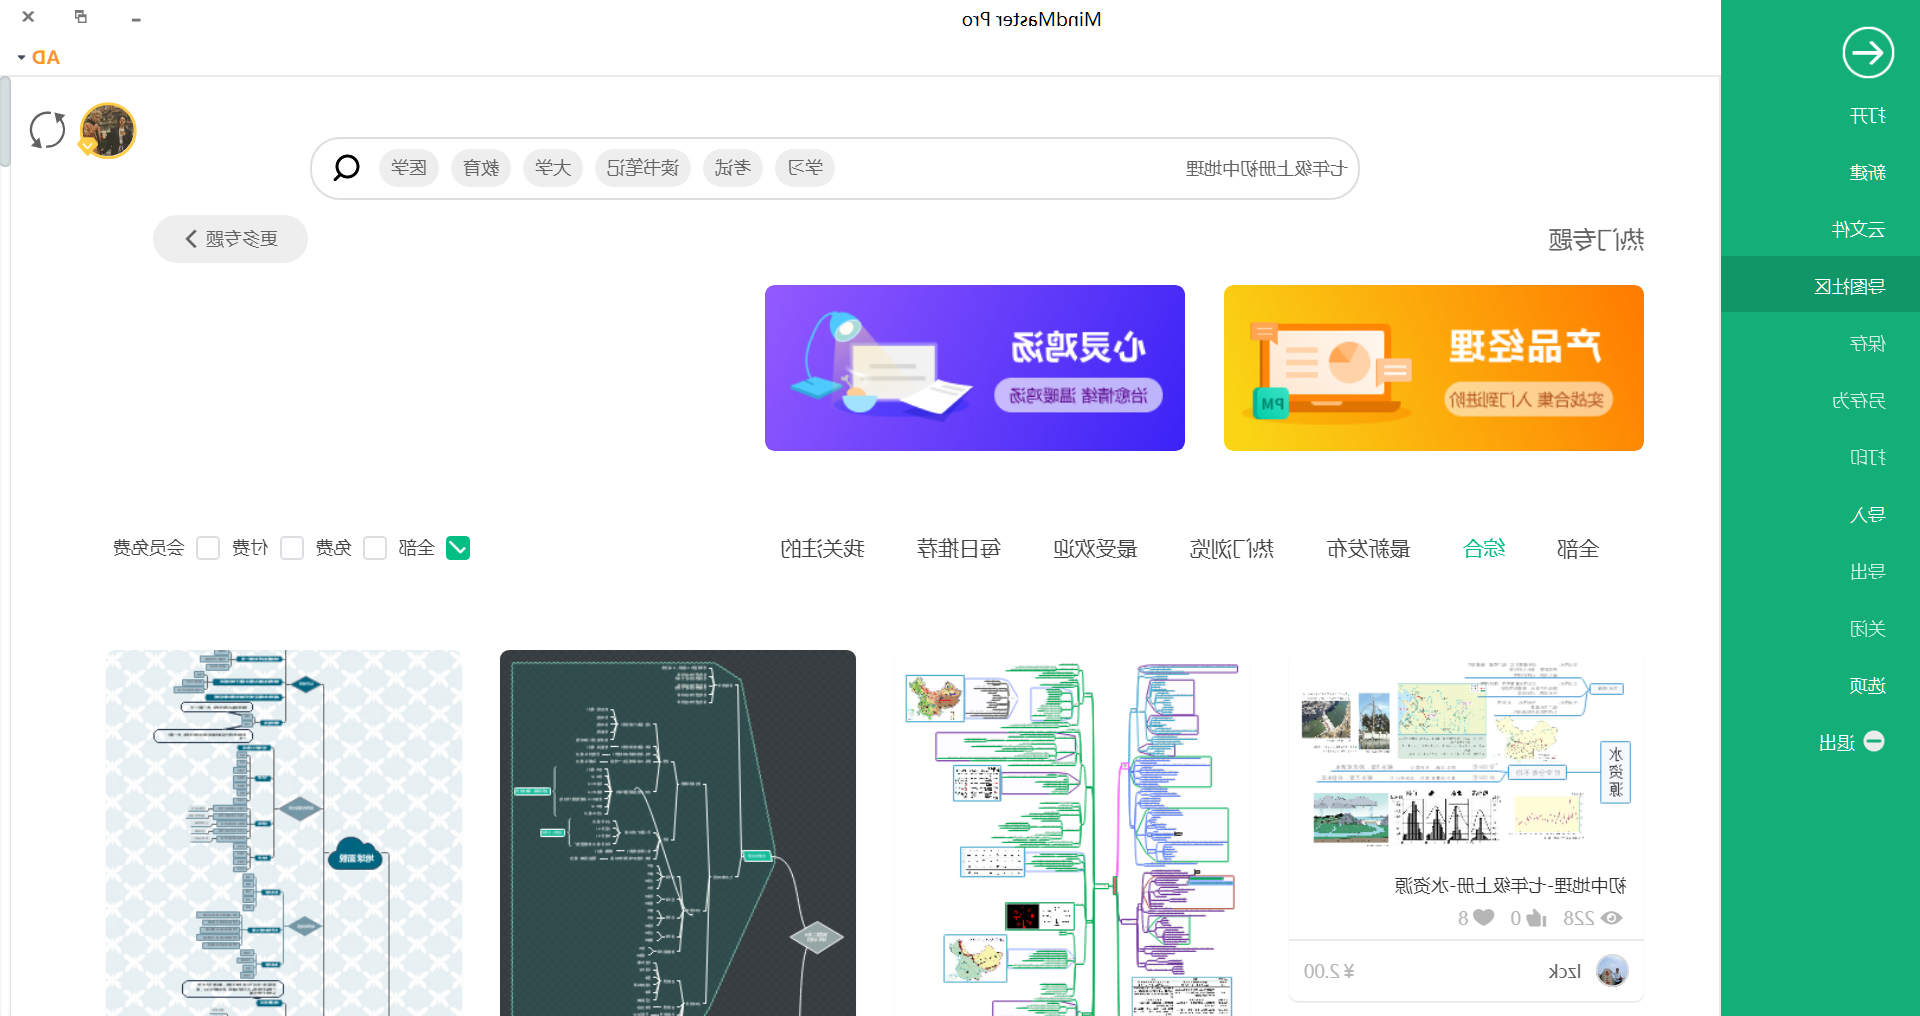This screenshot has width=1920, height=1016.
Task: Enable the 会员免费 checkbox filter
Action: [x=208, y=548]
